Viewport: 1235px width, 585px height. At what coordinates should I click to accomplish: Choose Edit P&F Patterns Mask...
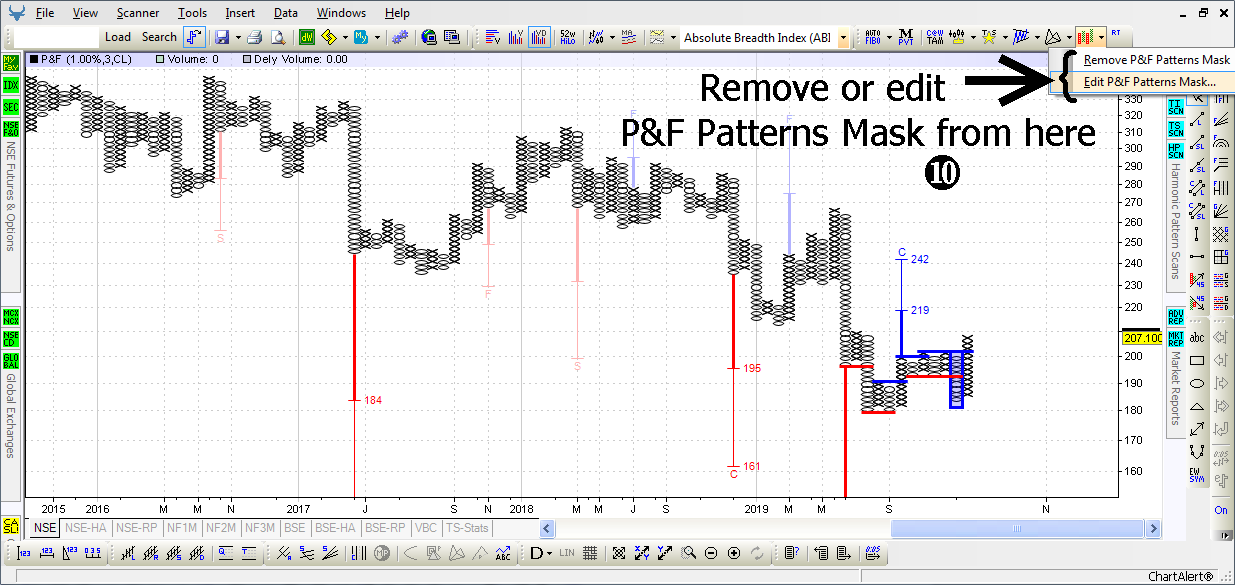click(1143, 82)
